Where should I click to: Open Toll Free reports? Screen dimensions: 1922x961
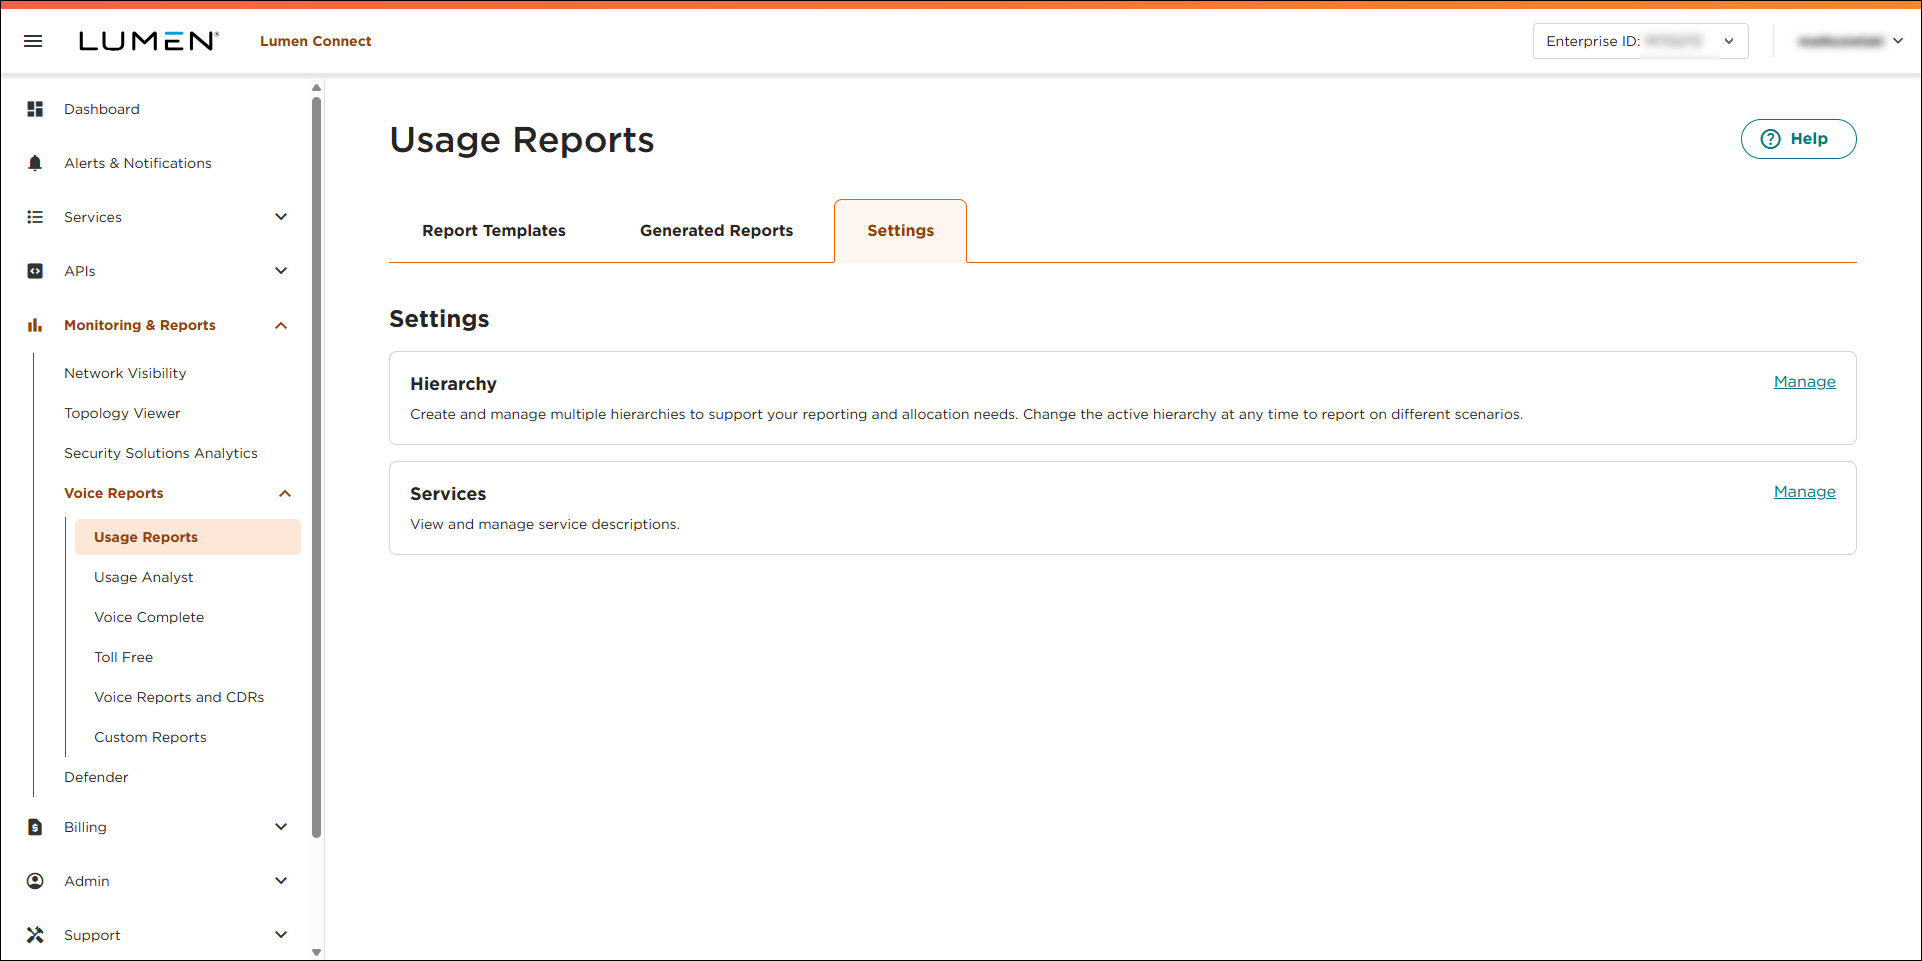[124, 657]
